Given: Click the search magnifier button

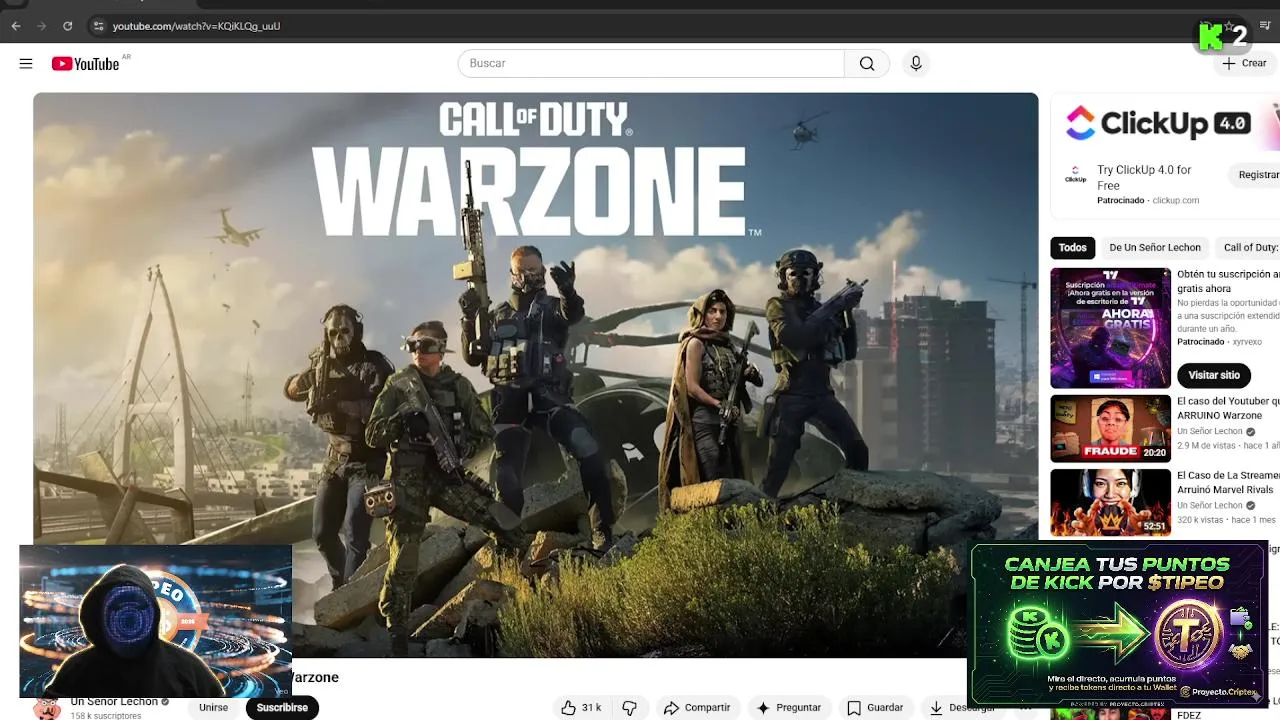Looking at the screenshot, I should 867,64.
